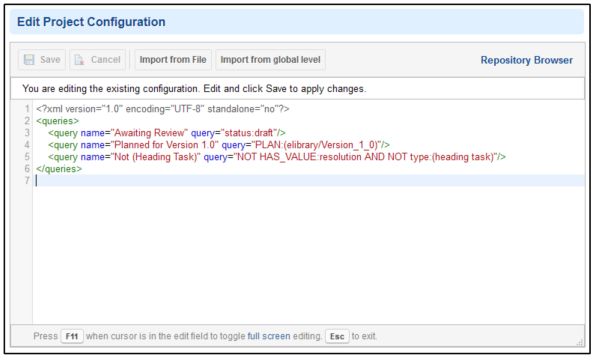Click the Edit Project Configuration heading
The width and height of the screenshot is (595, 360).
pos(91,22)
